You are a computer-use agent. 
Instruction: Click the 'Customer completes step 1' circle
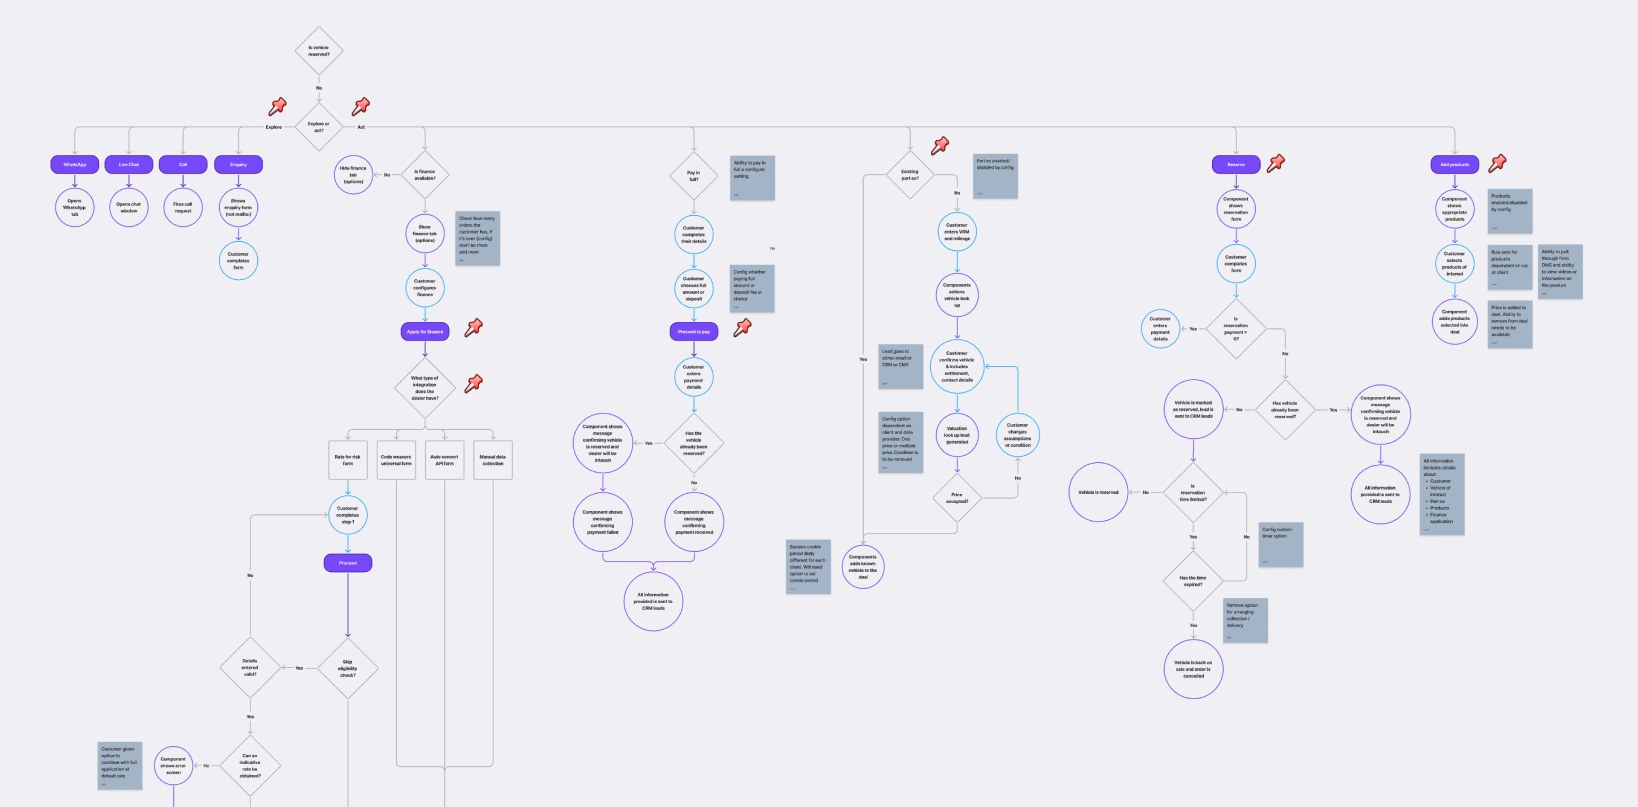(348, 515)
